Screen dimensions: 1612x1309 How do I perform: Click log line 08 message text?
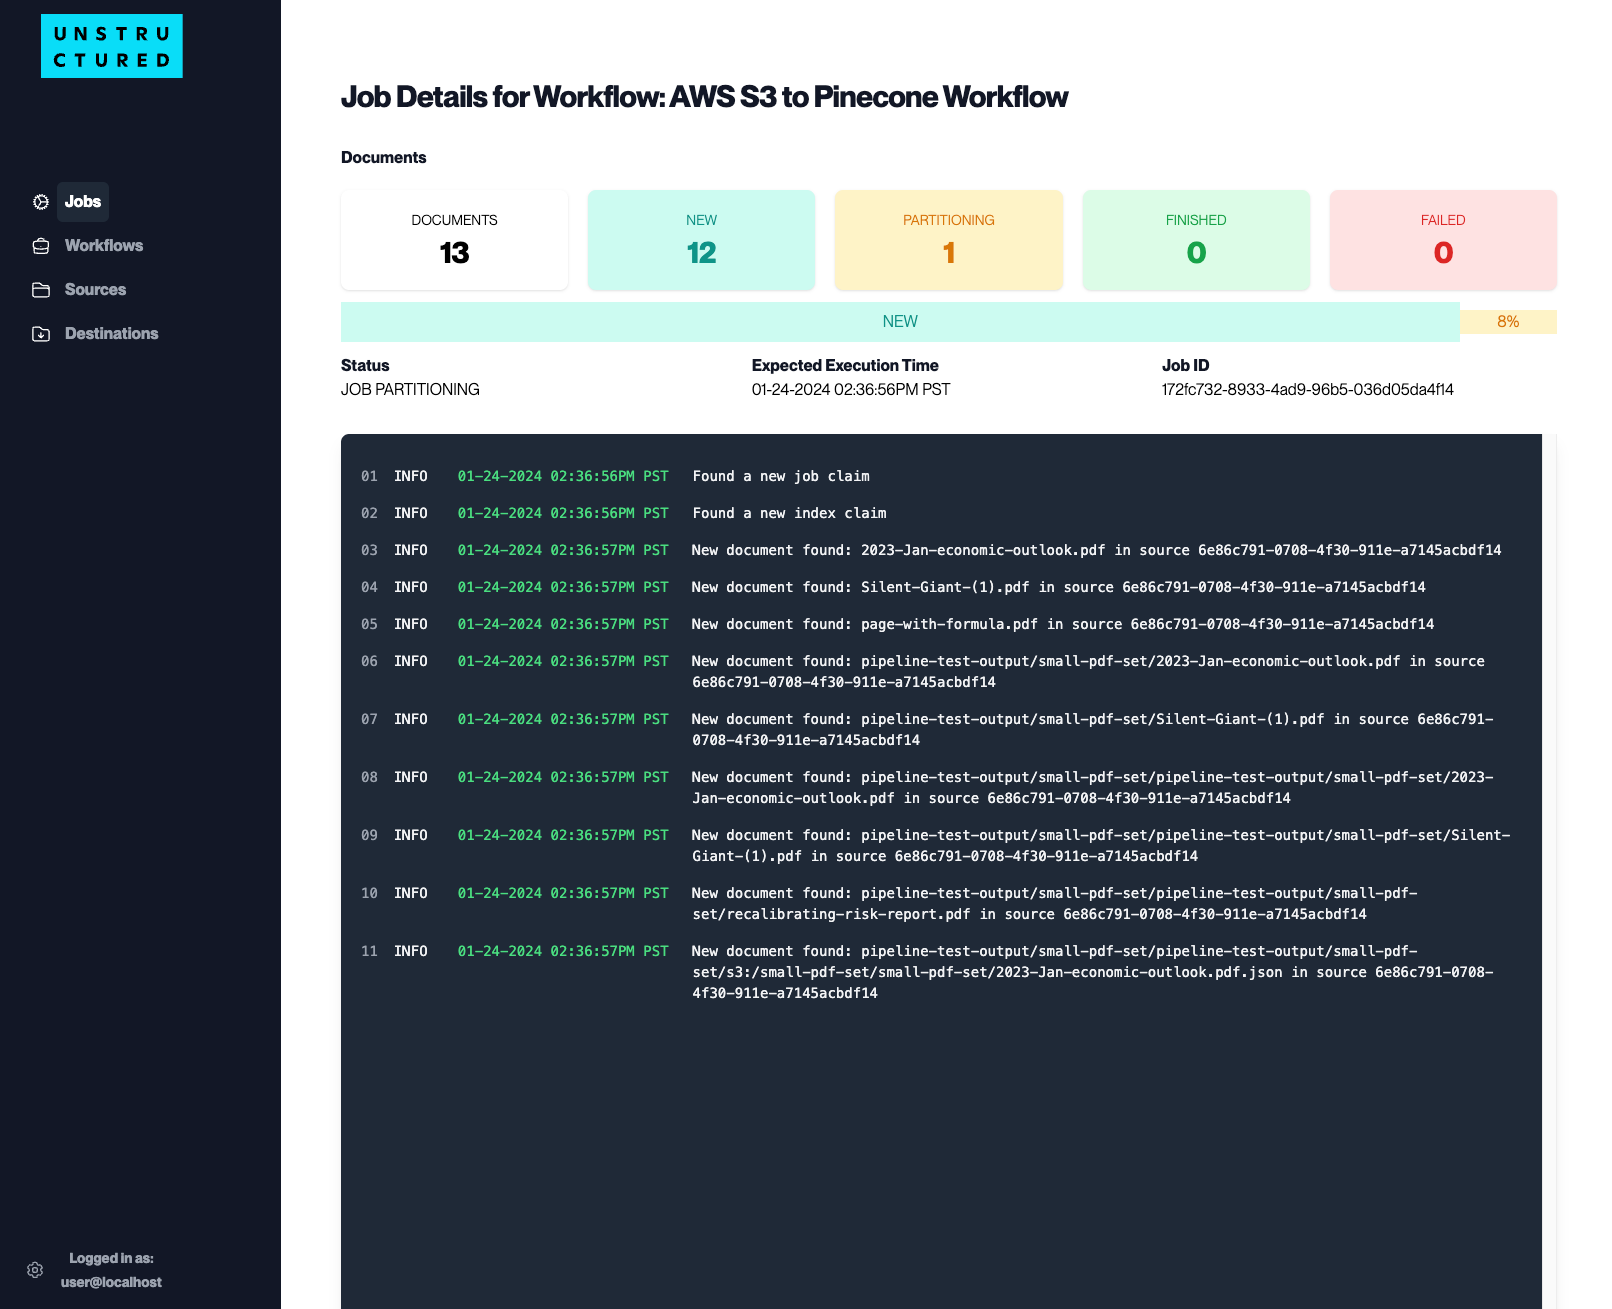tap(1092, 788)
